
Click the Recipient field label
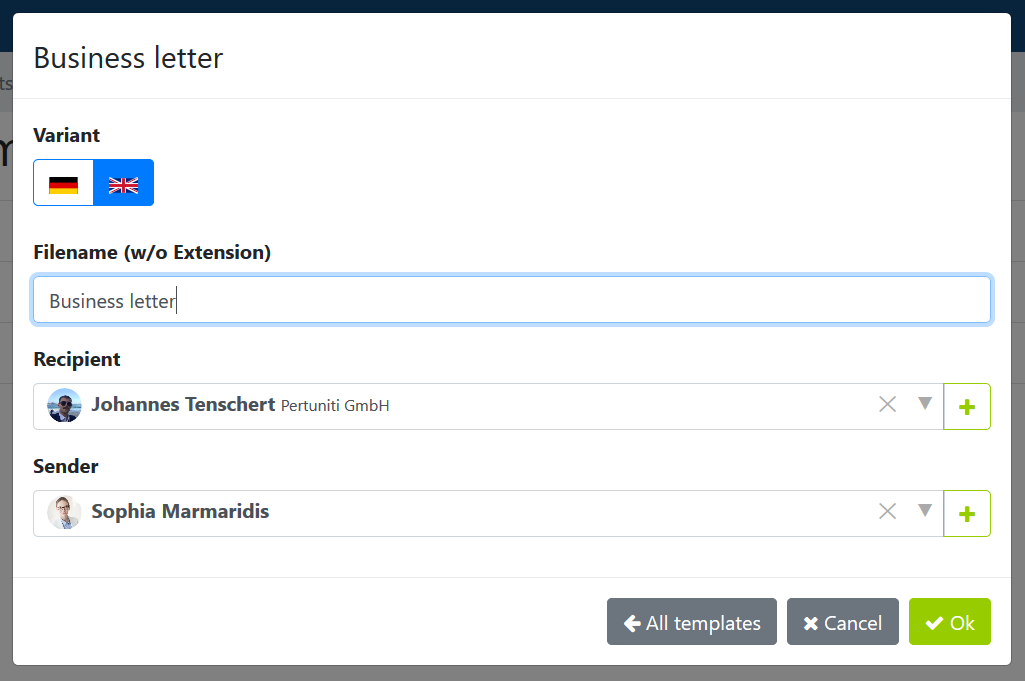76,359
